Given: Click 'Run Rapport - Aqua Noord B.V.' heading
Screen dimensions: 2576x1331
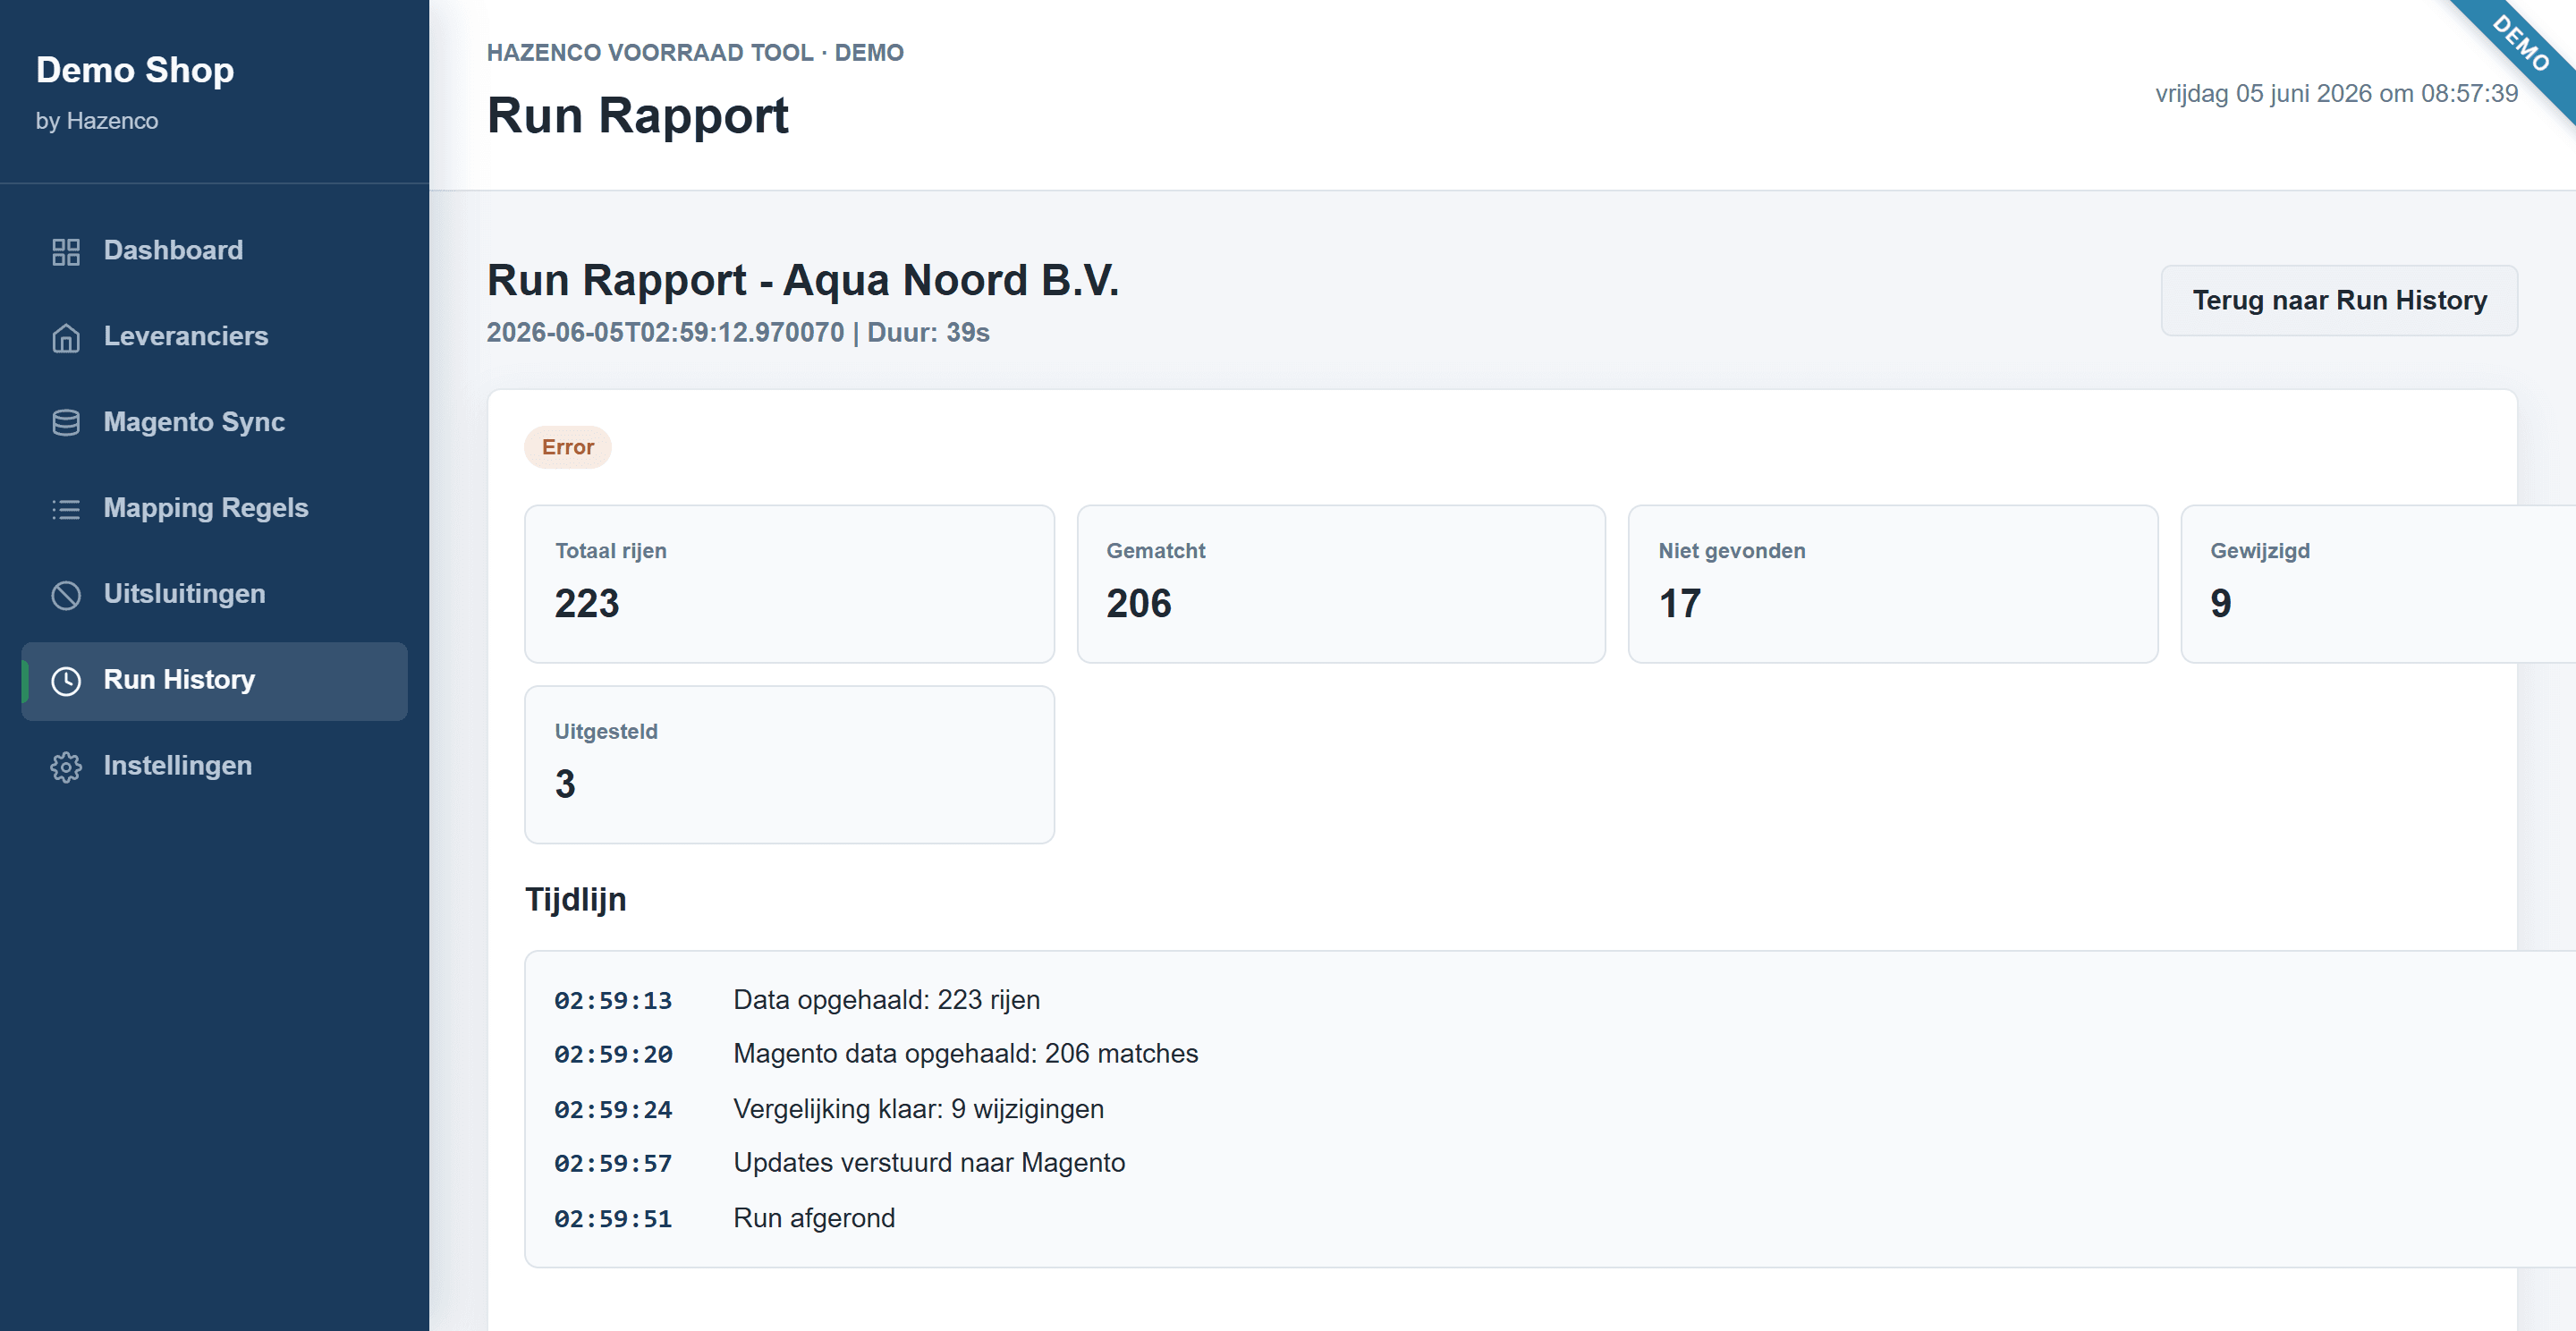Looking at the screenshot, I should coord(803,280).
